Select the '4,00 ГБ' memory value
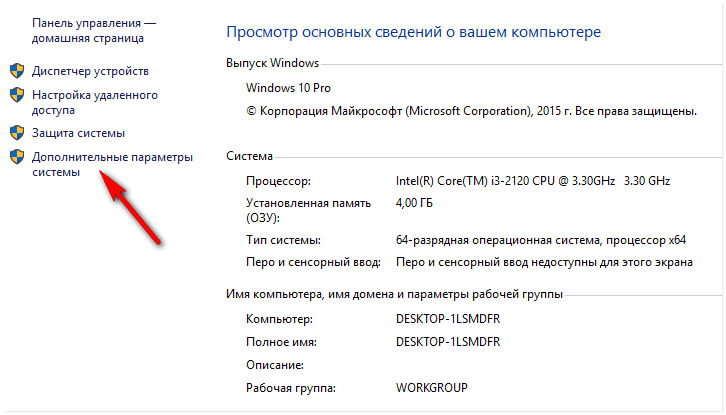 pos(414,203)
